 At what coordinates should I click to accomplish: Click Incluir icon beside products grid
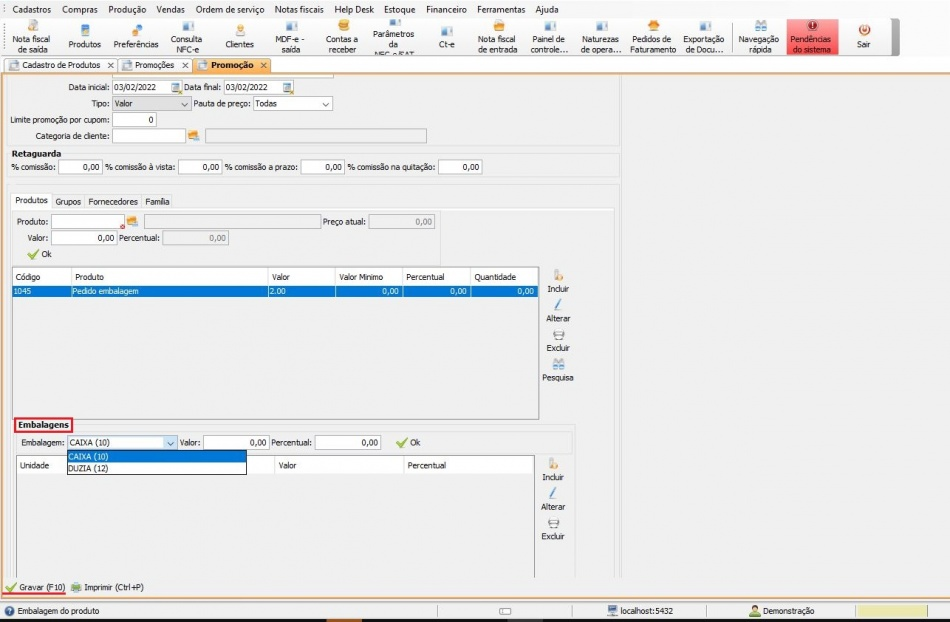(558, 281)
